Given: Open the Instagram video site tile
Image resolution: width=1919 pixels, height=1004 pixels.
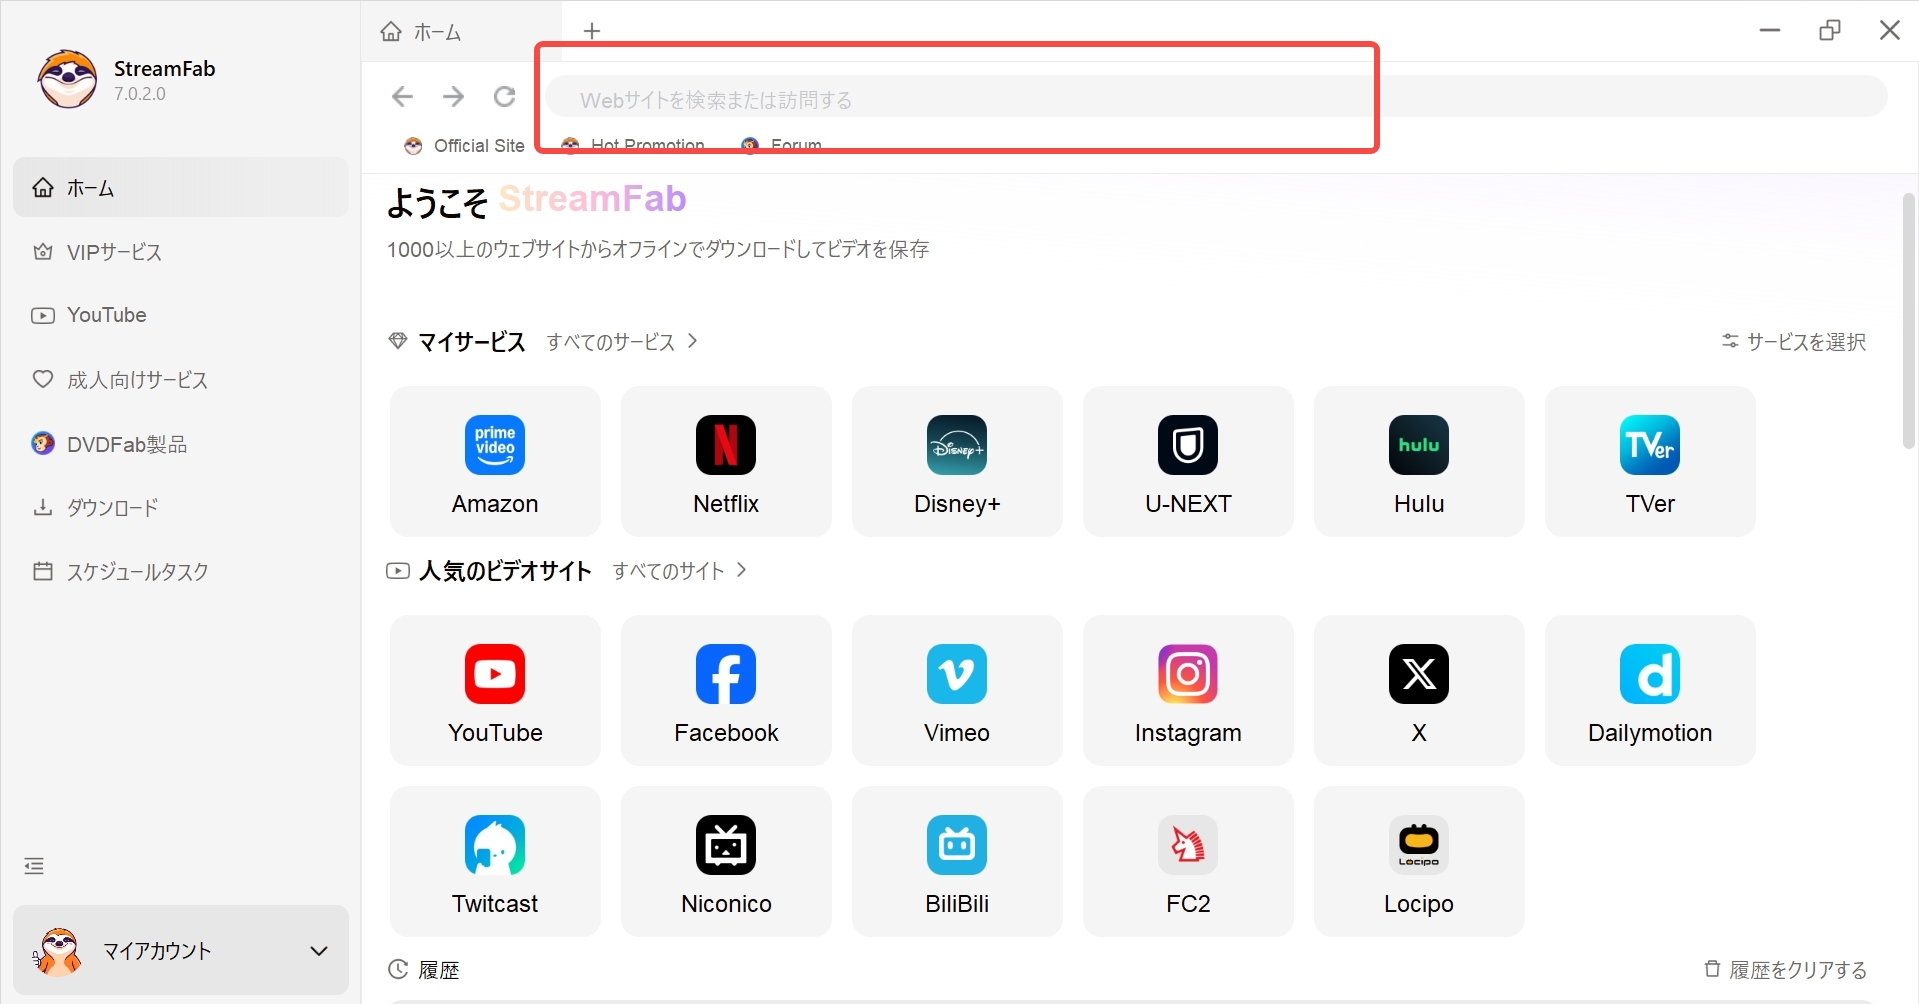Looking at the screenshot, I should [x=1188, y=690].
